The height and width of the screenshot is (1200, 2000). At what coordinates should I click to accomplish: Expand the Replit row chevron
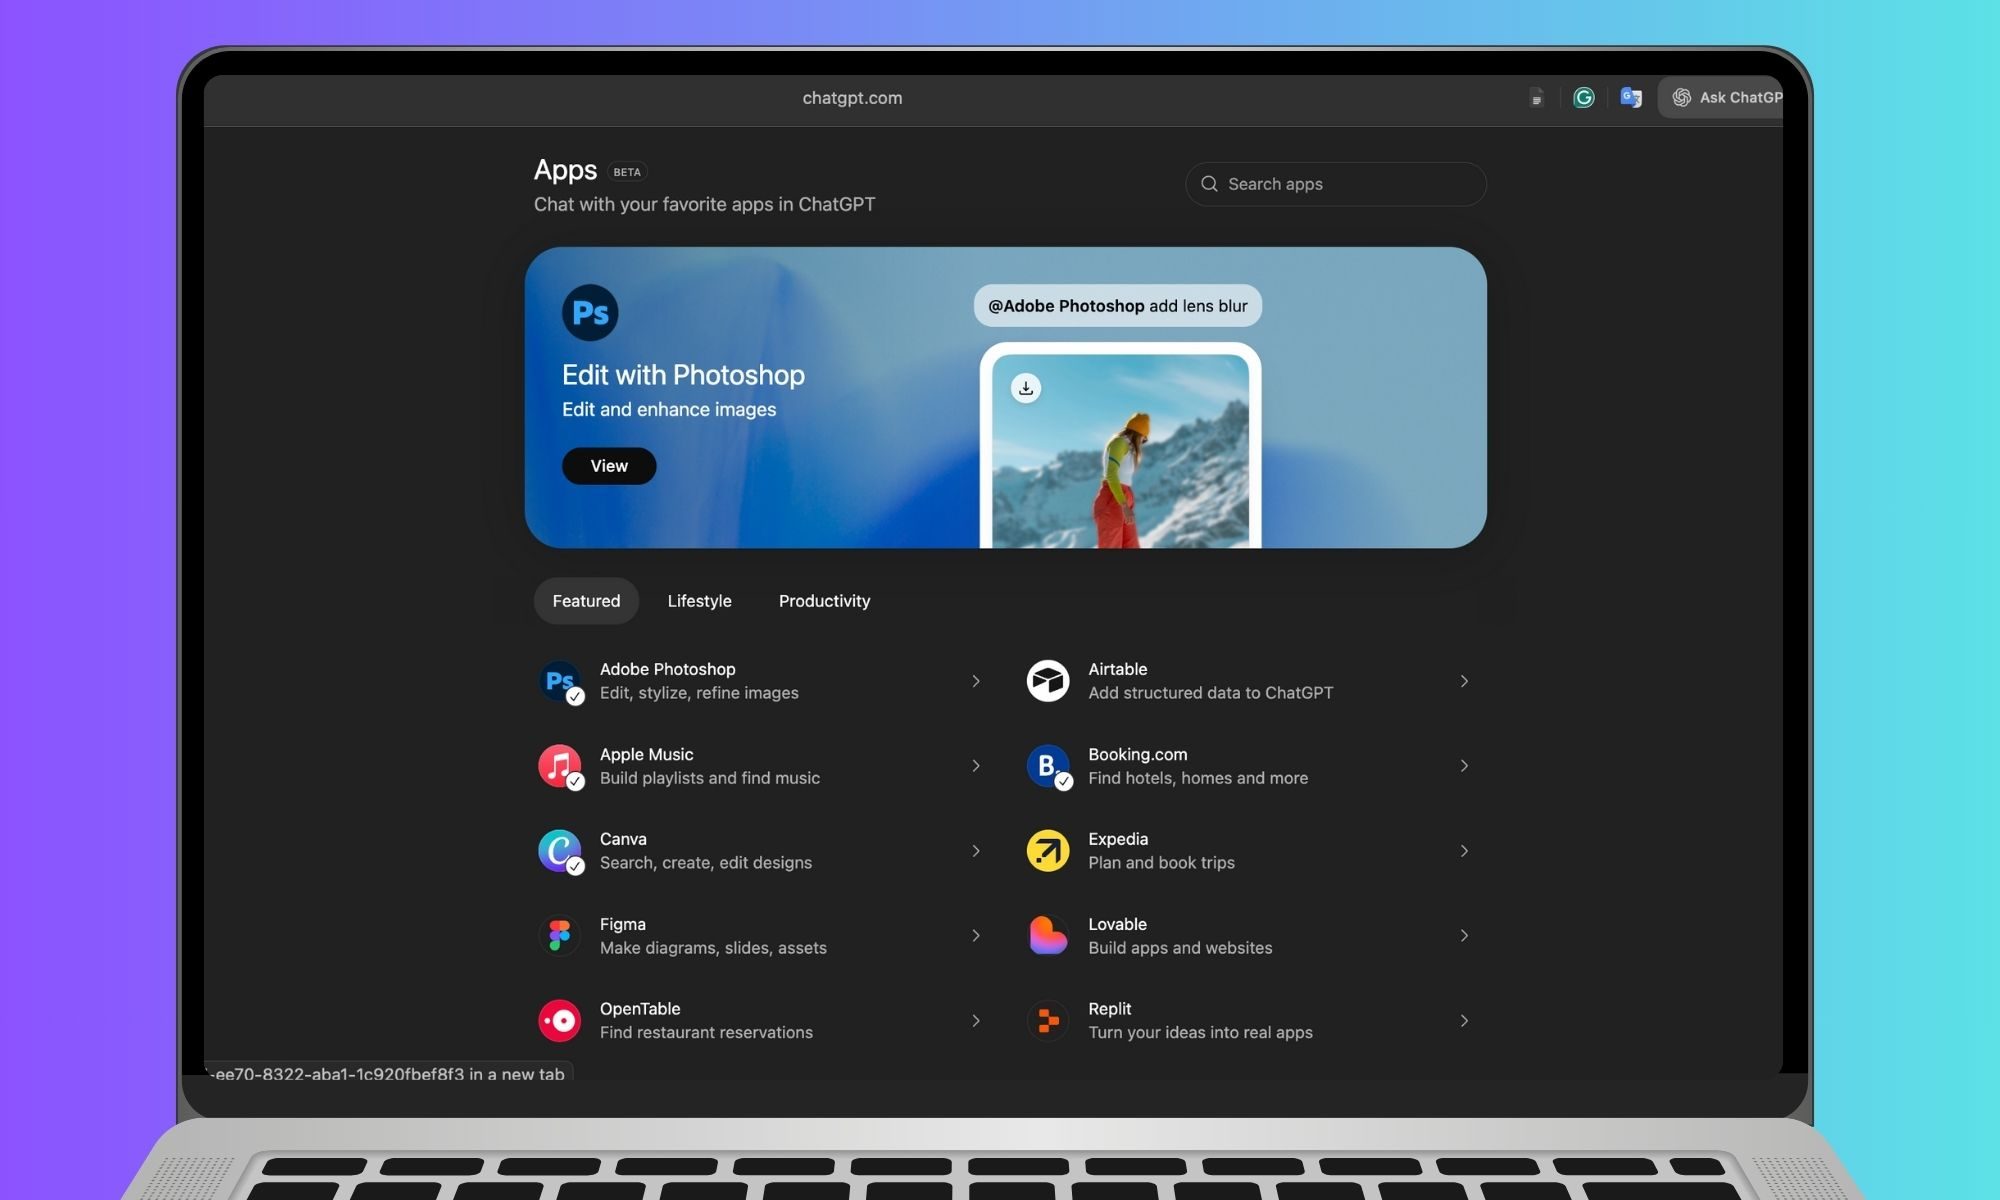coord(1464,1020)
